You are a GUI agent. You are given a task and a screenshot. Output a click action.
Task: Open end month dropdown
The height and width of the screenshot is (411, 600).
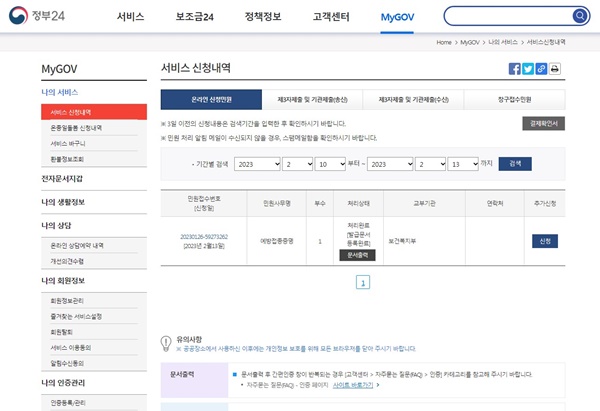pyautogui.click(x=430, y=164)
